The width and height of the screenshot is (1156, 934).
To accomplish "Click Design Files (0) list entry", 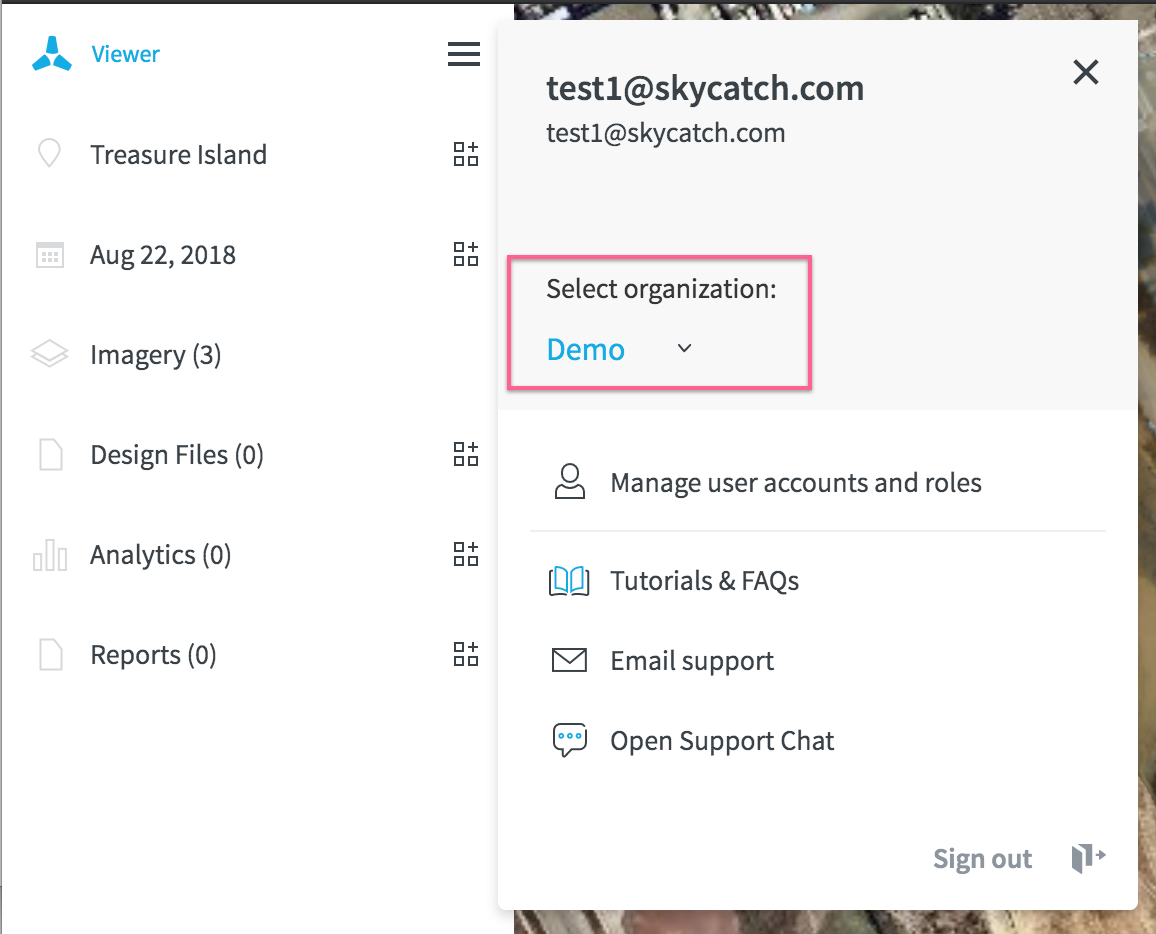I will [x=176, y=454].
